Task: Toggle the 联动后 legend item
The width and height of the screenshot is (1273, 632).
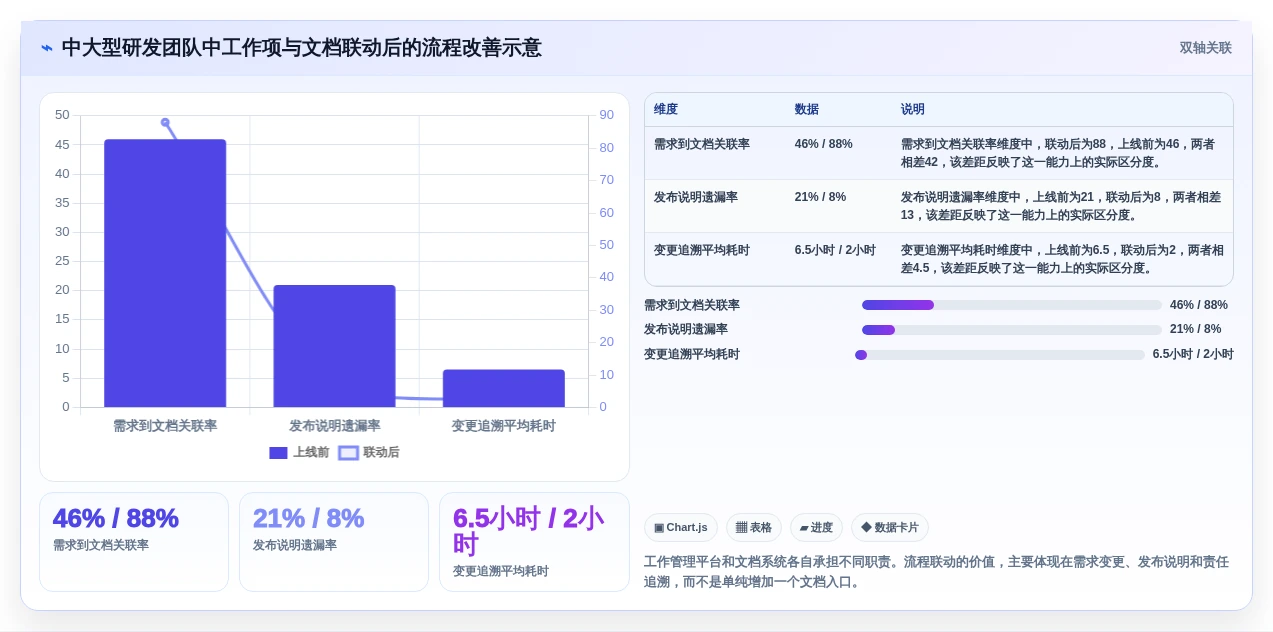Action: tap(369, 453)
